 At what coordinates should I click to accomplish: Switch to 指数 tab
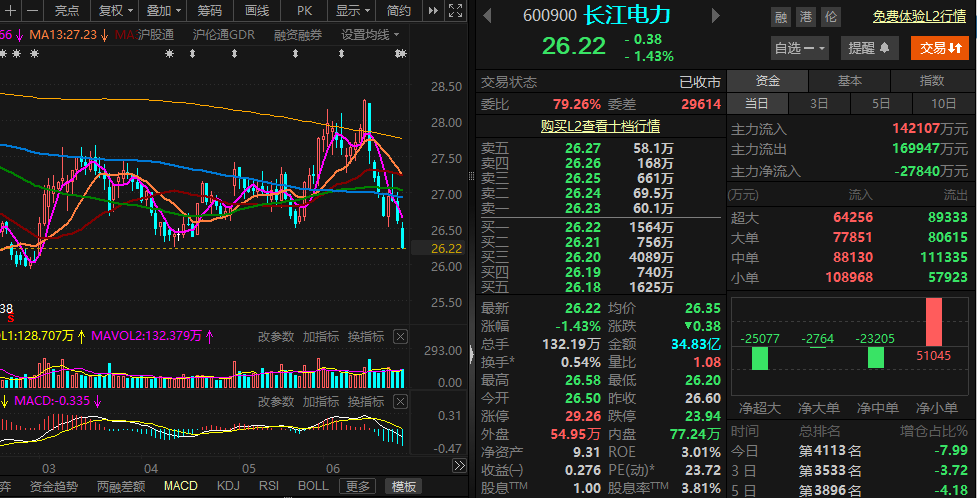tap(932, 81)
